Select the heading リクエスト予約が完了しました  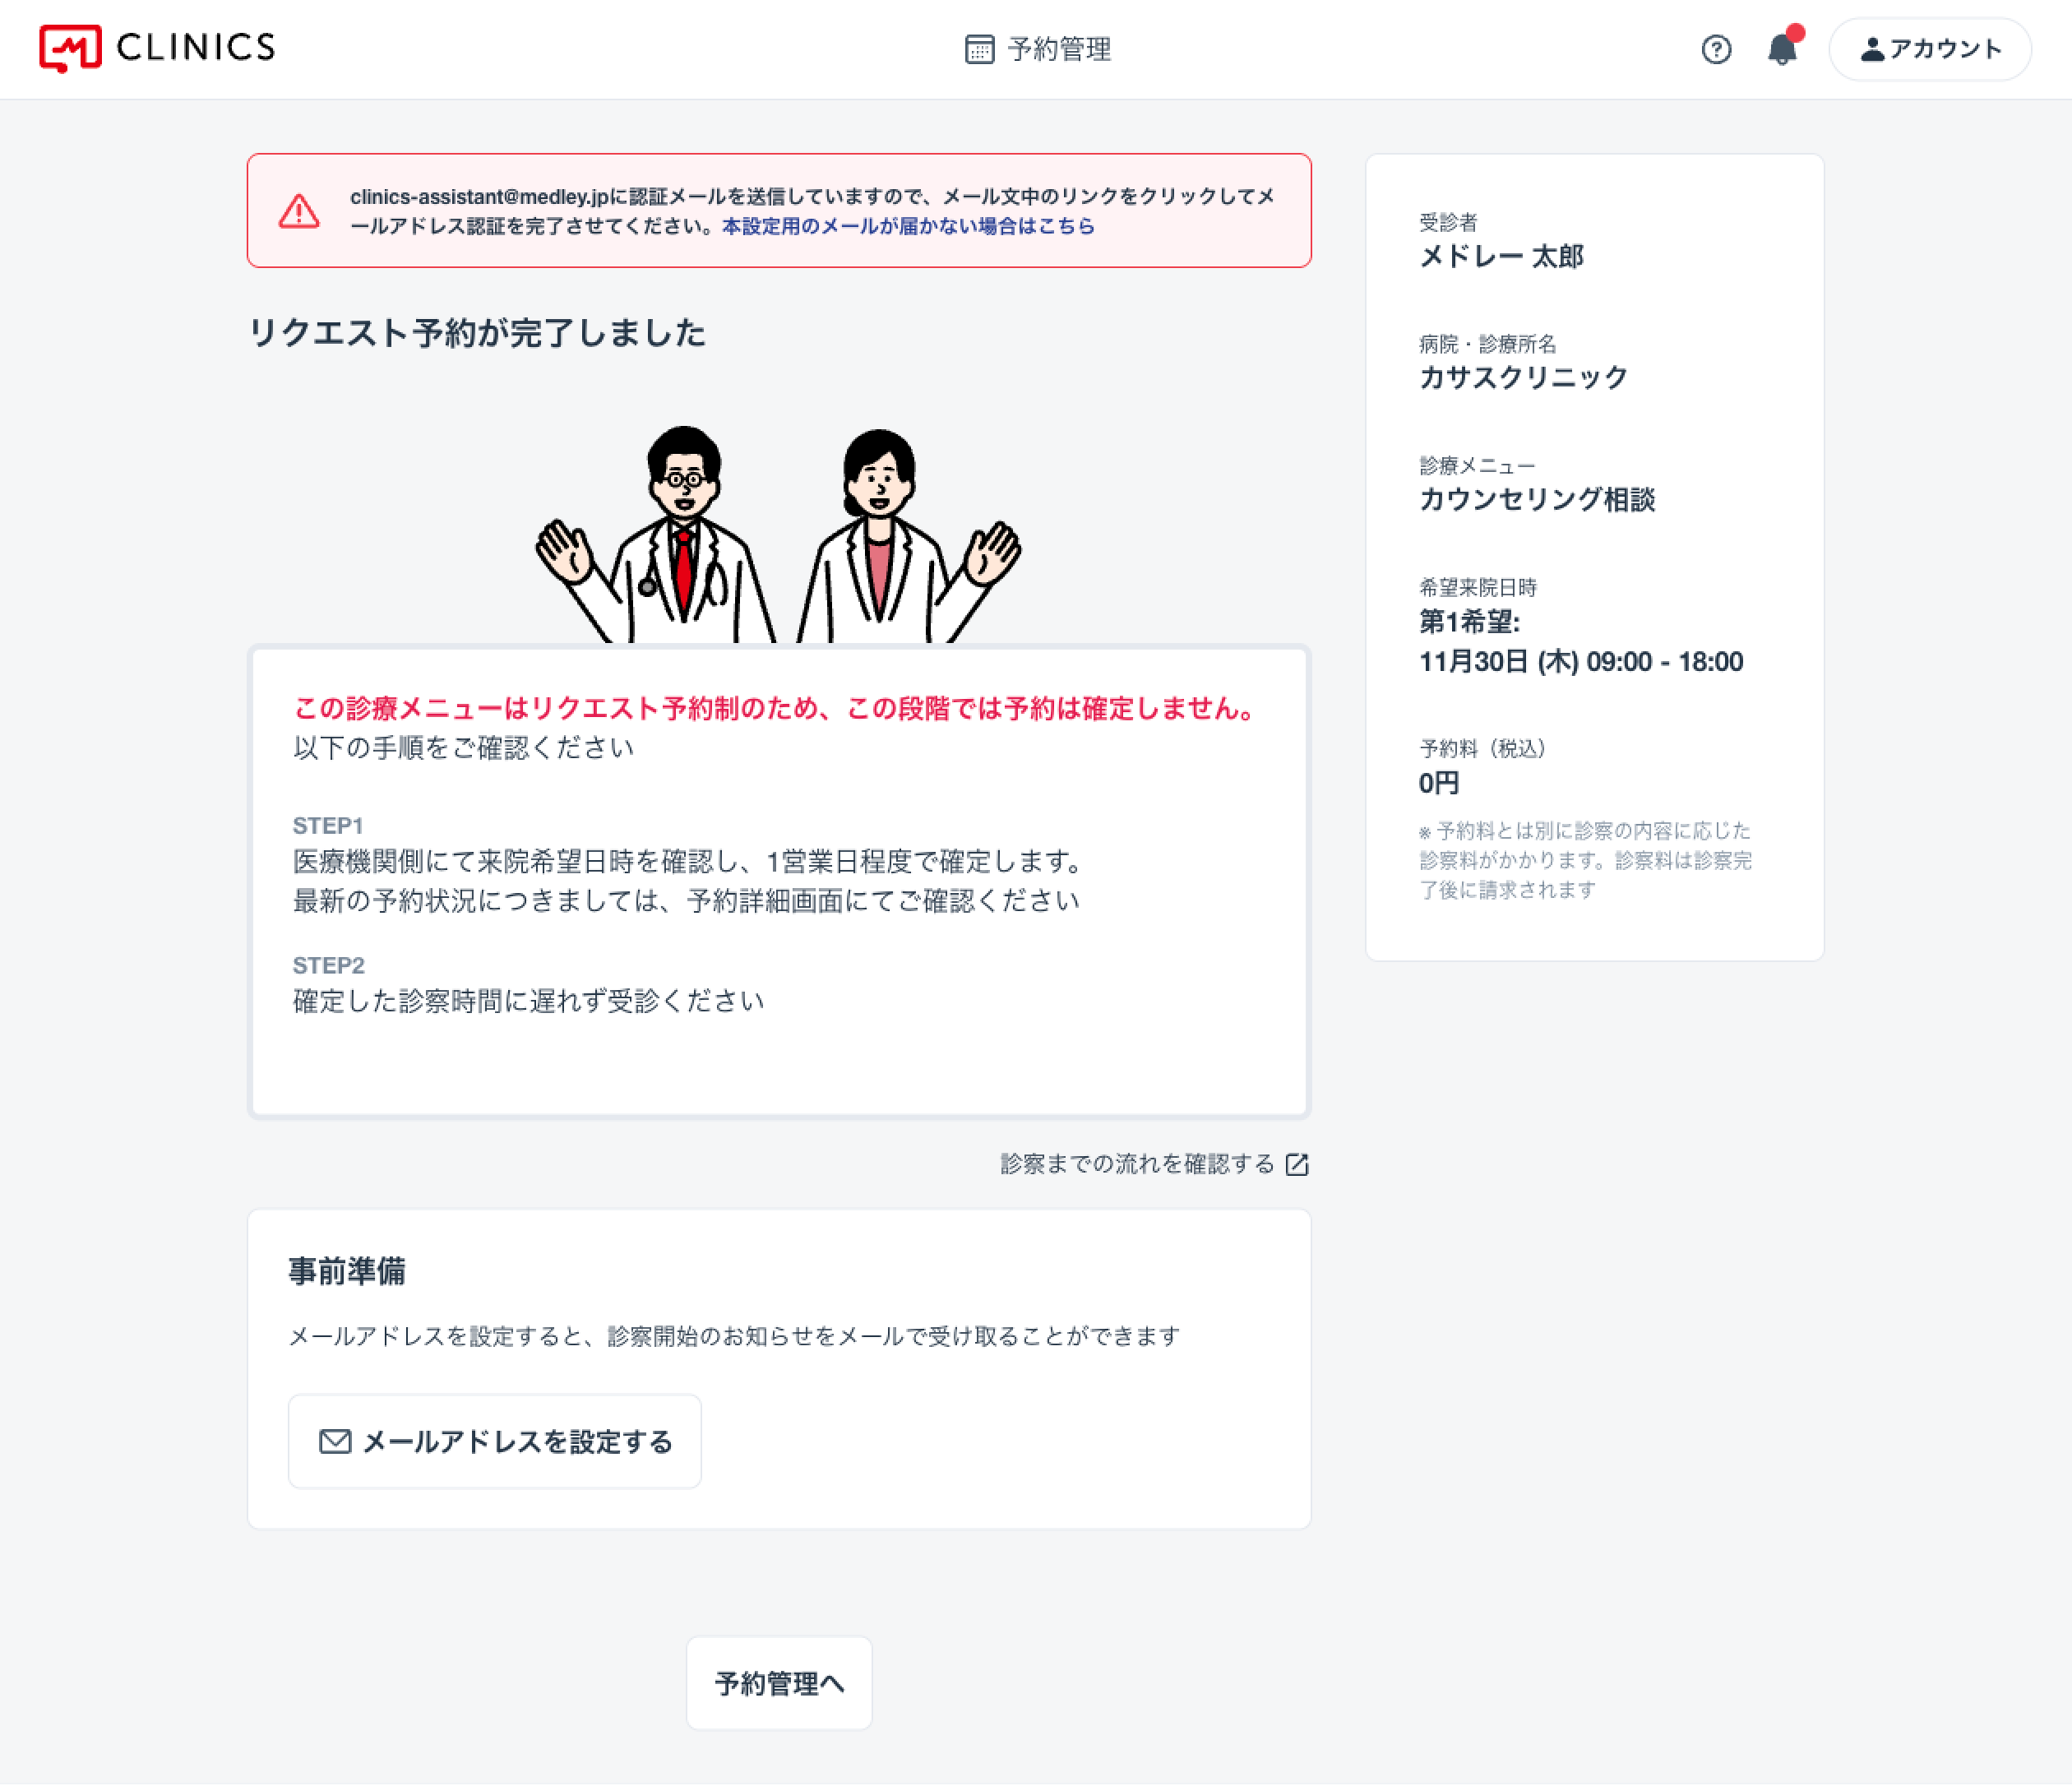pos(477,333)
